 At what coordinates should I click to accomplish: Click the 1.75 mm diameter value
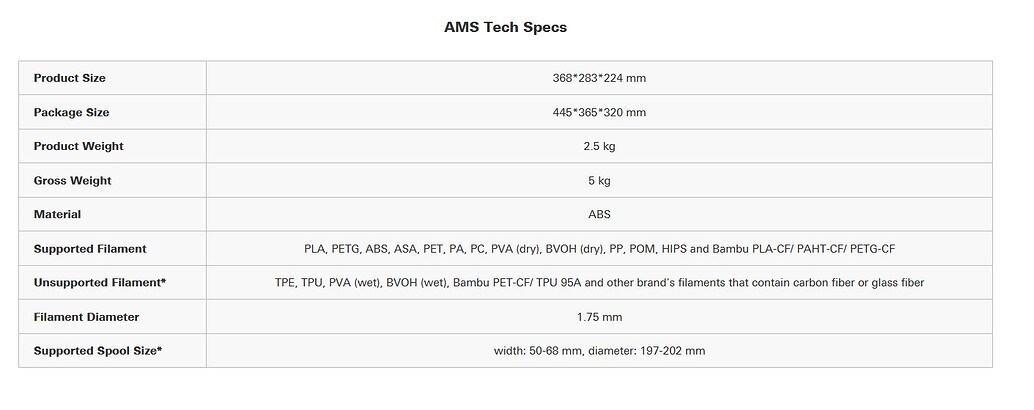click(x=599, y=317)
